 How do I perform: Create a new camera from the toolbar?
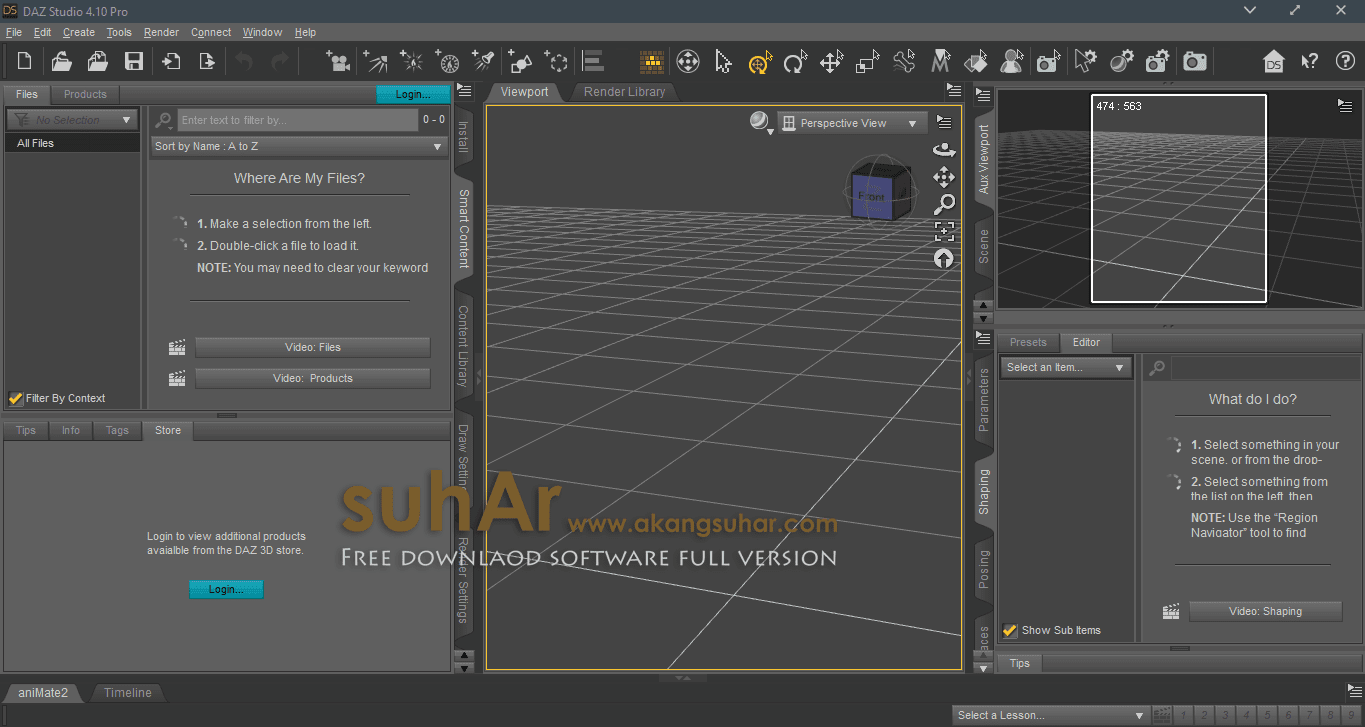tap(338, 62)
